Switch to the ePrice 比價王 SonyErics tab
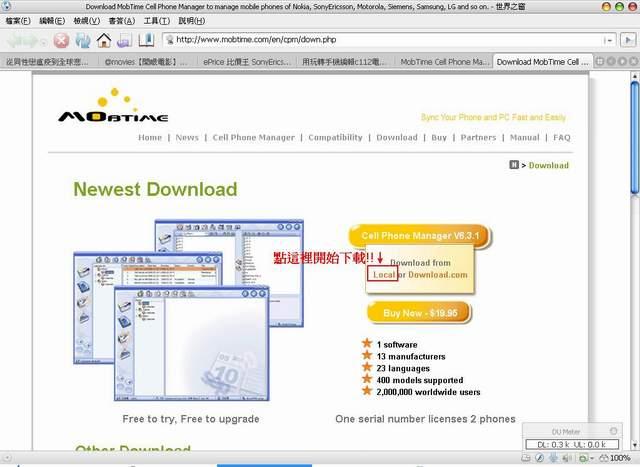Image resolution: width=640 pixels, height=467 pixels. 247,62
